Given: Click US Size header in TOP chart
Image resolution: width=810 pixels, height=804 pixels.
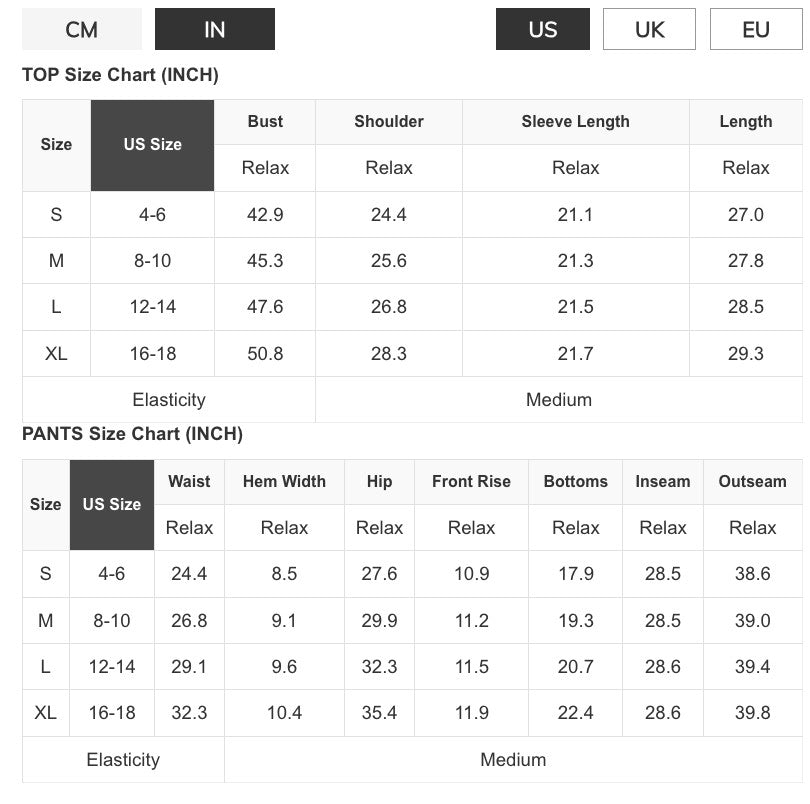Looking at the screenshot, I should click(x=152, y=145).
